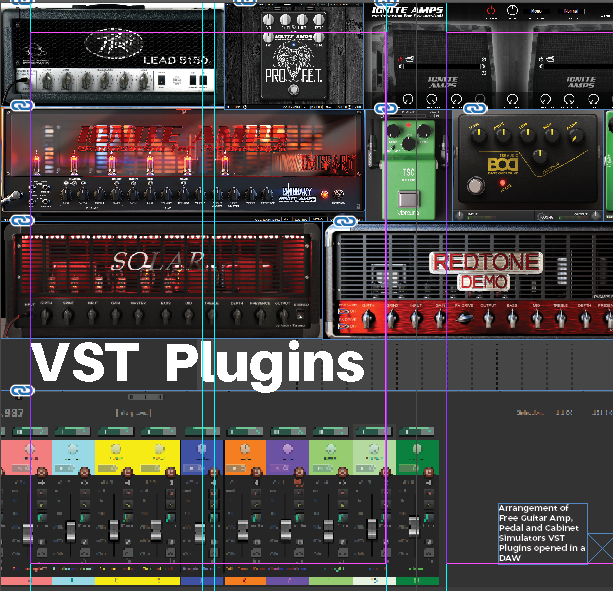Select the empty X placeholder frame beside the caption
The image size is (613, 591).
point(600,548)
